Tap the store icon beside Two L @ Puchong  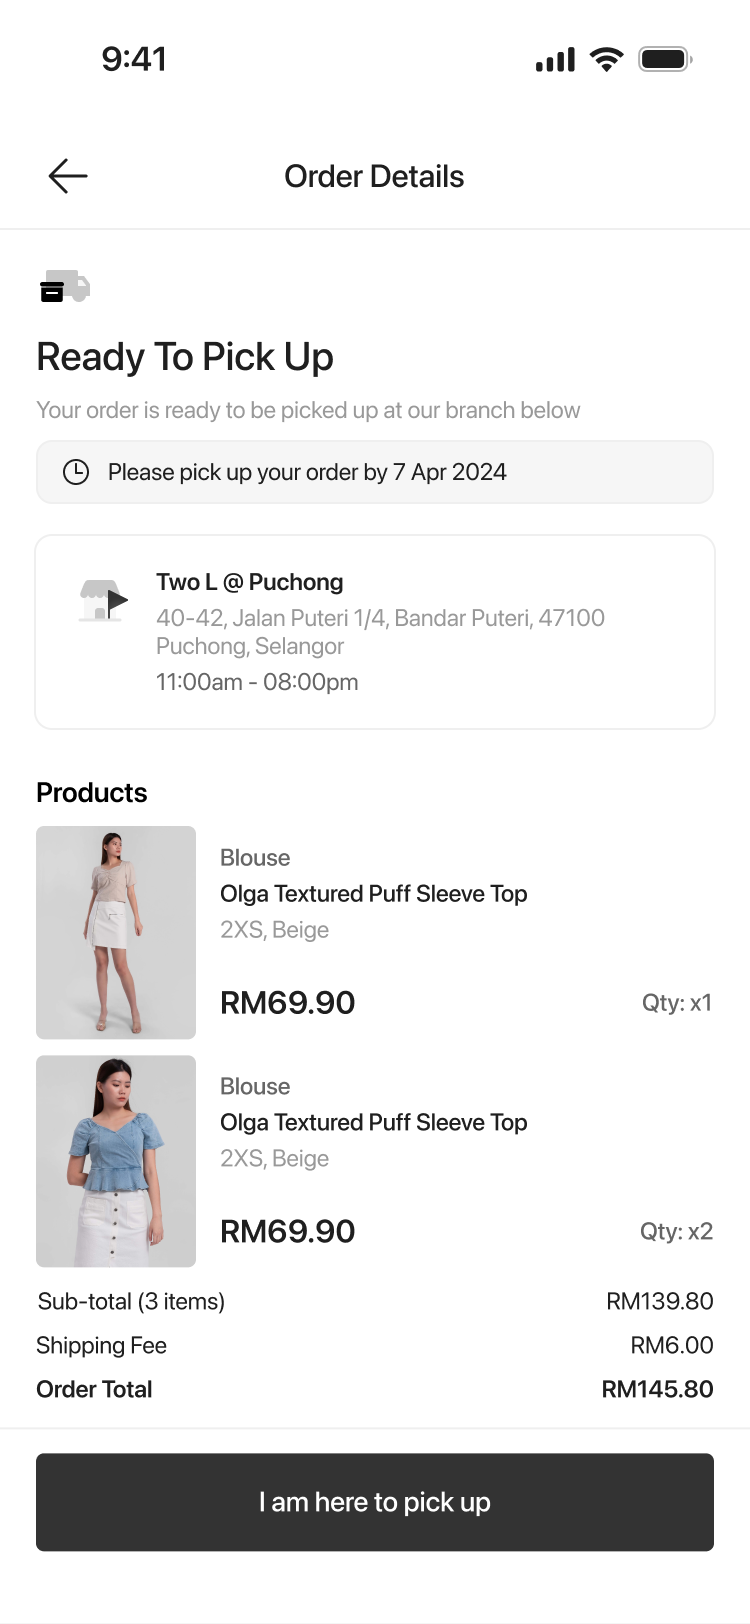103,600
